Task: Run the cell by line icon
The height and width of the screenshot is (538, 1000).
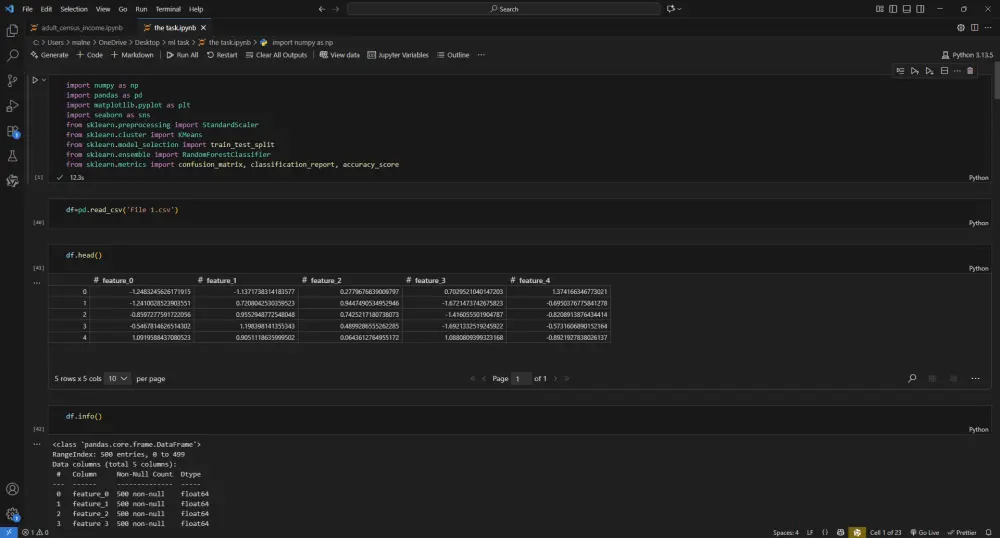Action: [x=900, y=71]
